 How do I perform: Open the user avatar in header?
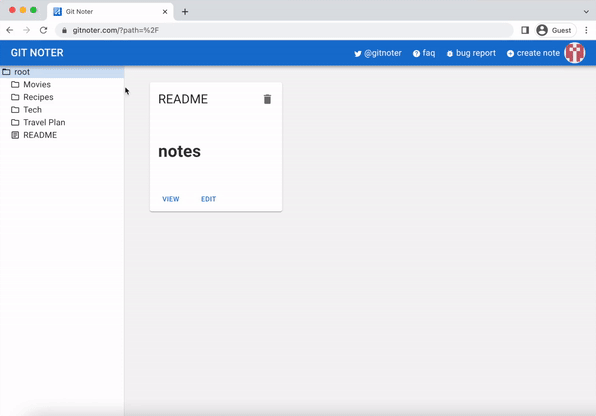(x=575, y=53)
